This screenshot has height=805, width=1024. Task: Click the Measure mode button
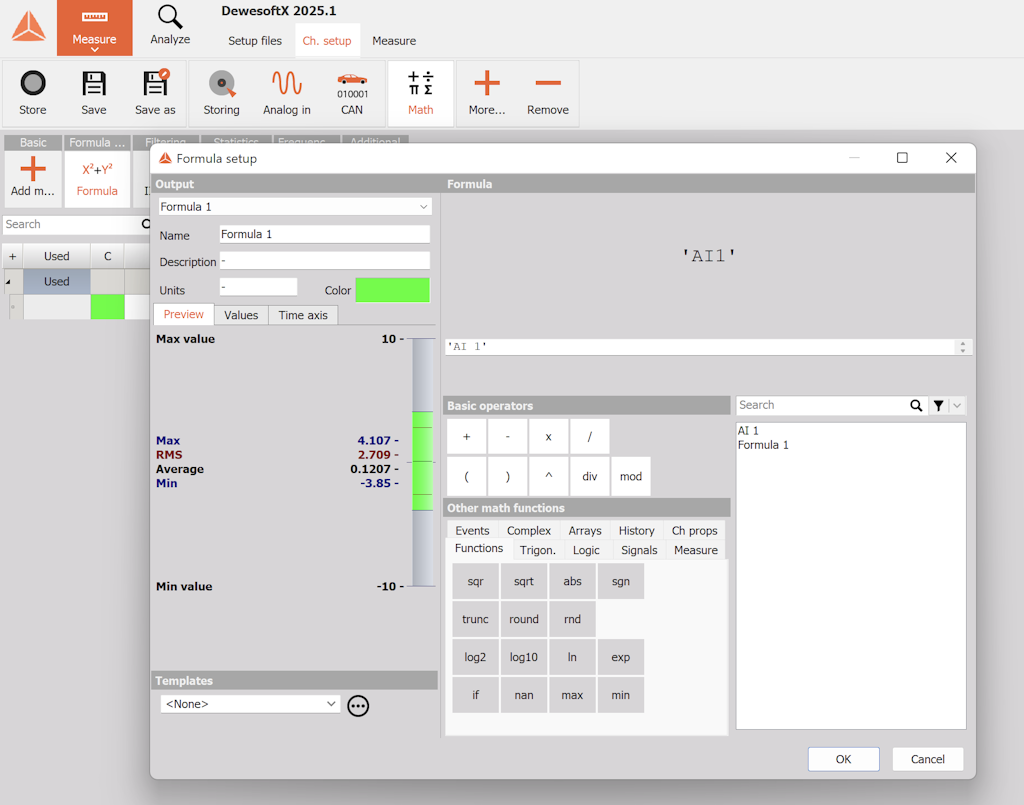tap(95, 27)
